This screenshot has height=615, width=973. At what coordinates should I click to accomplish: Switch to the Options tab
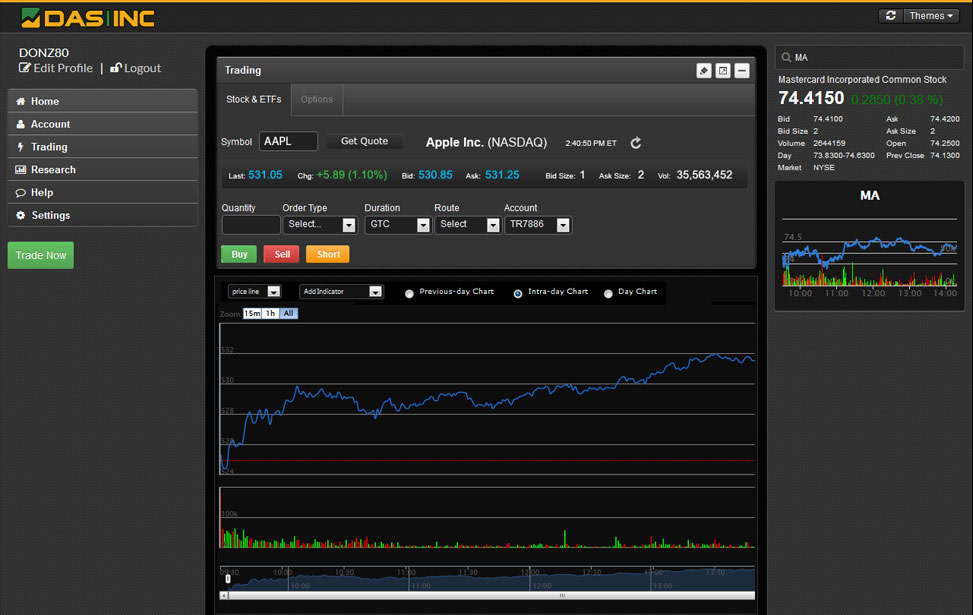(317, 100)
